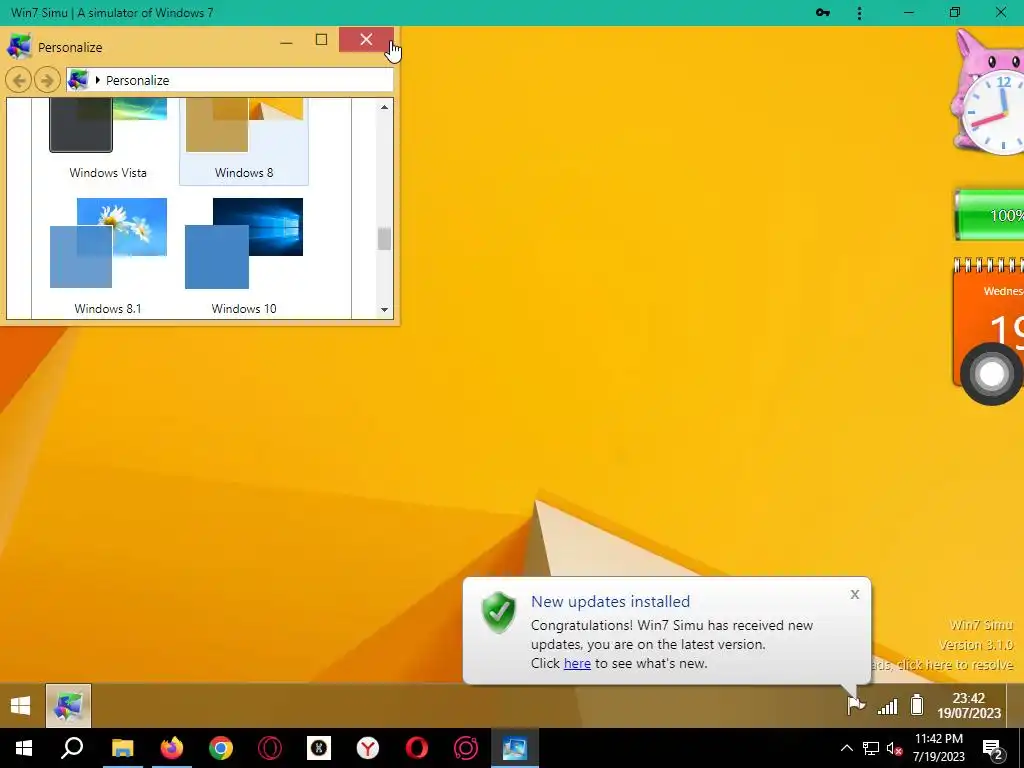
Task: Open the simulator Start button
Action: pos(20,705)
